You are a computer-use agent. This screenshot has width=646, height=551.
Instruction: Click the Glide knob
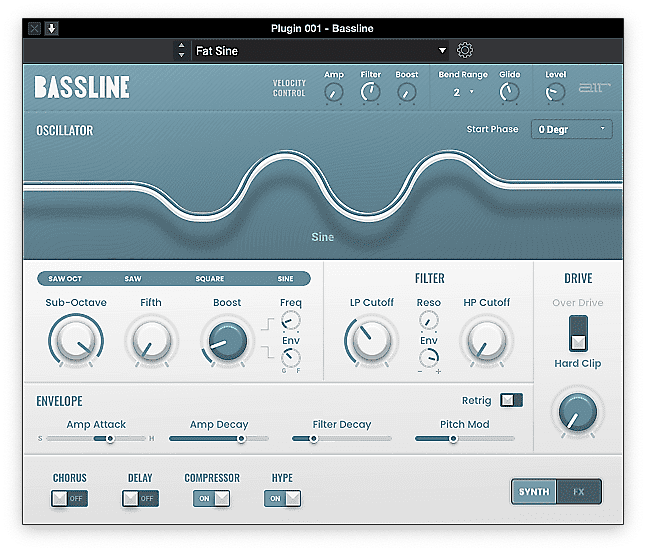click(x=509, y=92)
